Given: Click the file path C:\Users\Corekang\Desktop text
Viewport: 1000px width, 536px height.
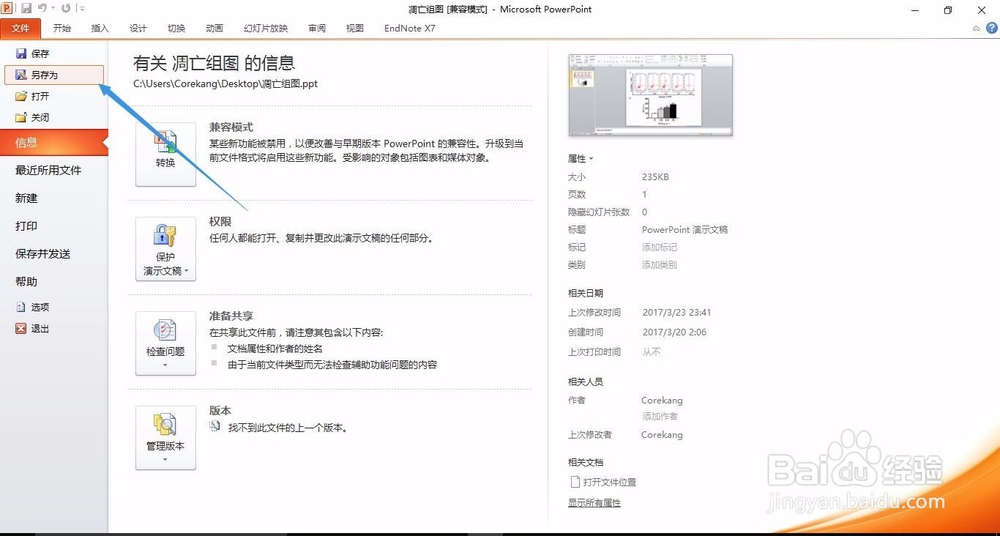Looking at the screenshot, I should click(x=225, y=84).
